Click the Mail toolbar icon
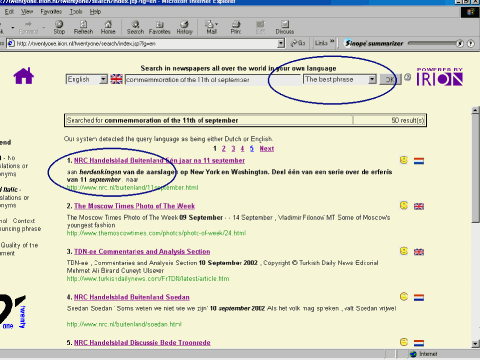Viewport: 480px width, 360px height. tap(210, 27)
